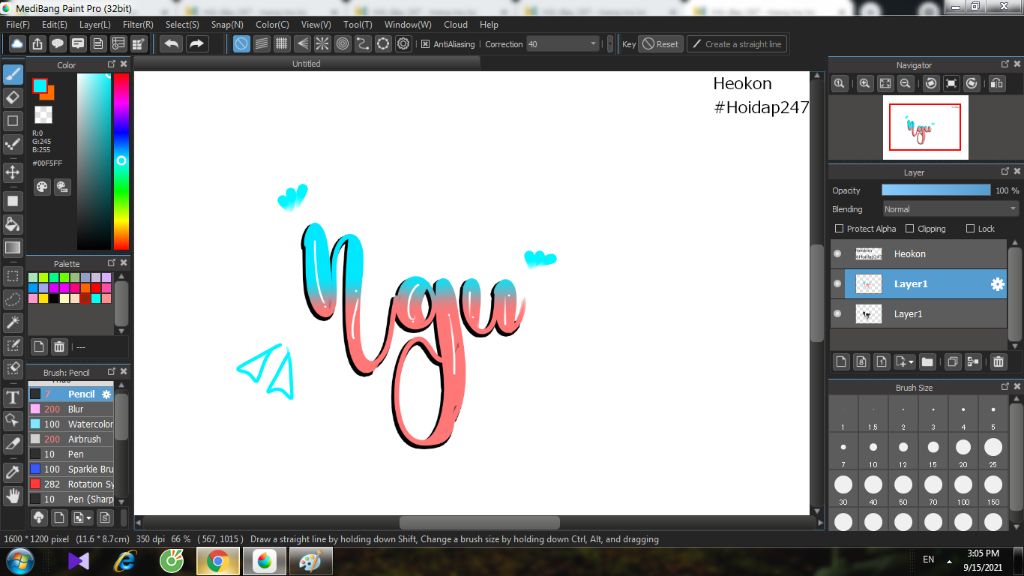The image size is (1024, 576).
Task: Open the Cloud menu
Action: [455, 25]
